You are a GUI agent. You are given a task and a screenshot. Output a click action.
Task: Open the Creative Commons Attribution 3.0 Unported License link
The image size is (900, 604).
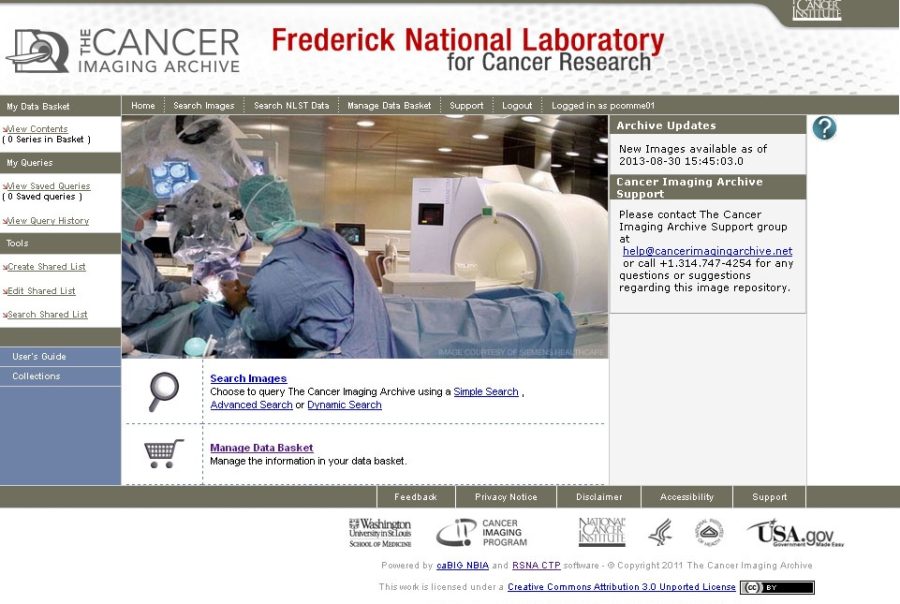point(622,587)
